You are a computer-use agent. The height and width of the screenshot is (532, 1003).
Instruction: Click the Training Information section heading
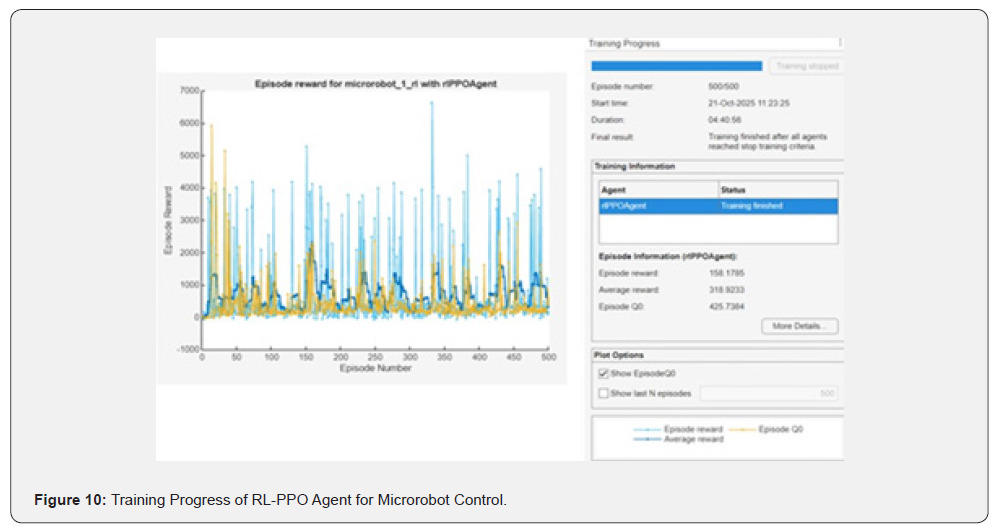point(635,166)
